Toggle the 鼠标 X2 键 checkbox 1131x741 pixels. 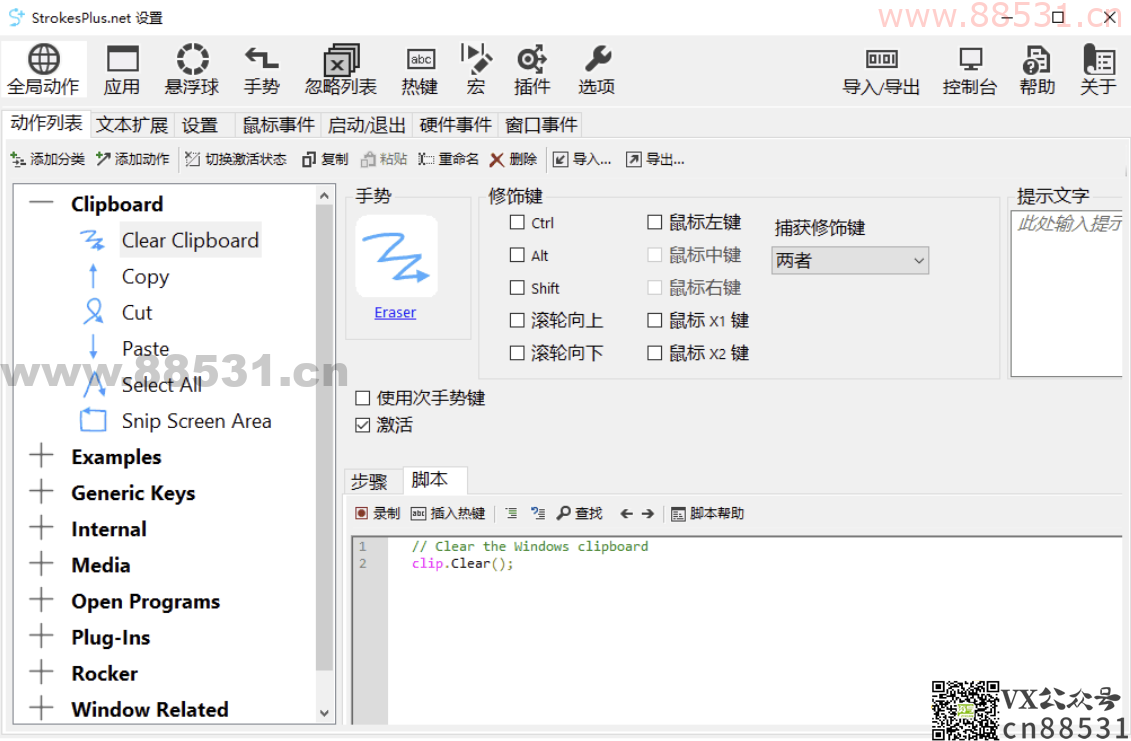tap(655, 353)
